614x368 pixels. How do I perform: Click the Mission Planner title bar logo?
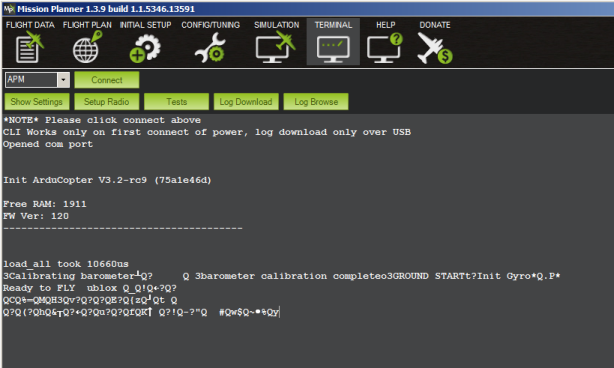(9, 9)
